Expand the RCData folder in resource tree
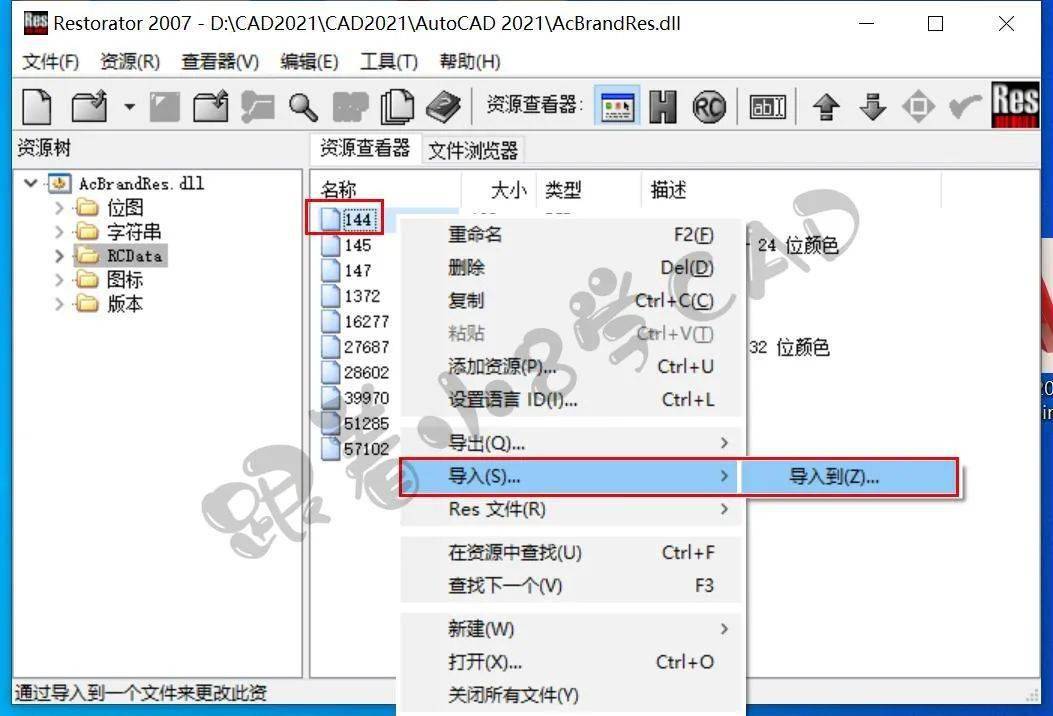This screenshot has width=1053, height=716. click(59, 255)
